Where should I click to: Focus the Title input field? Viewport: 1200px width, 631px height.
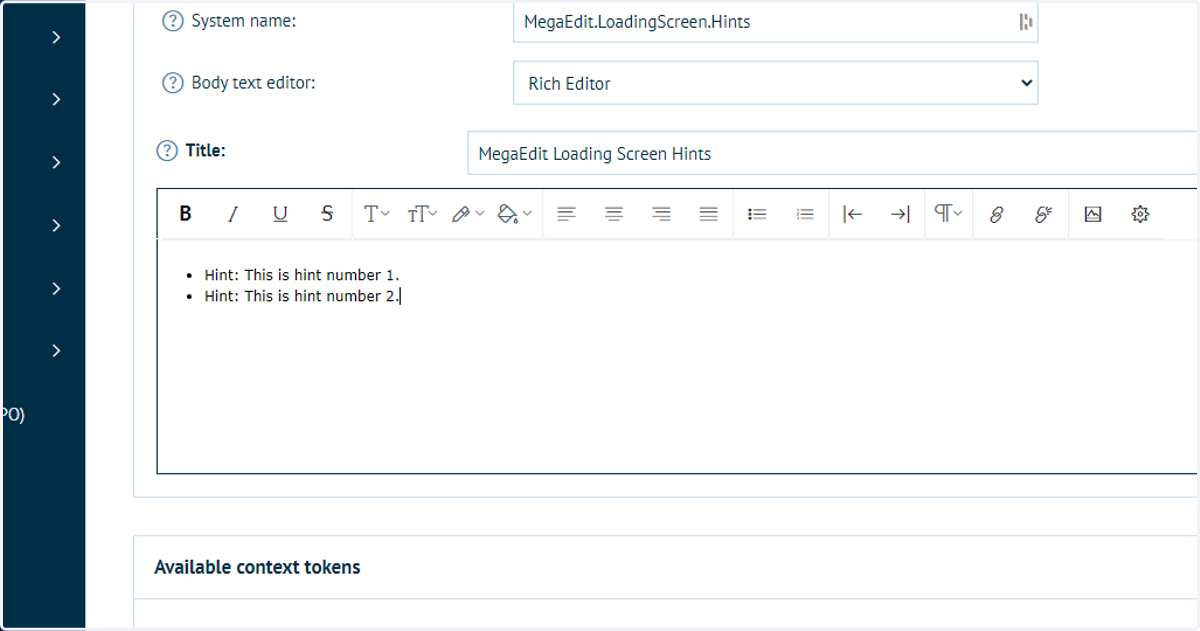point(832,154)
